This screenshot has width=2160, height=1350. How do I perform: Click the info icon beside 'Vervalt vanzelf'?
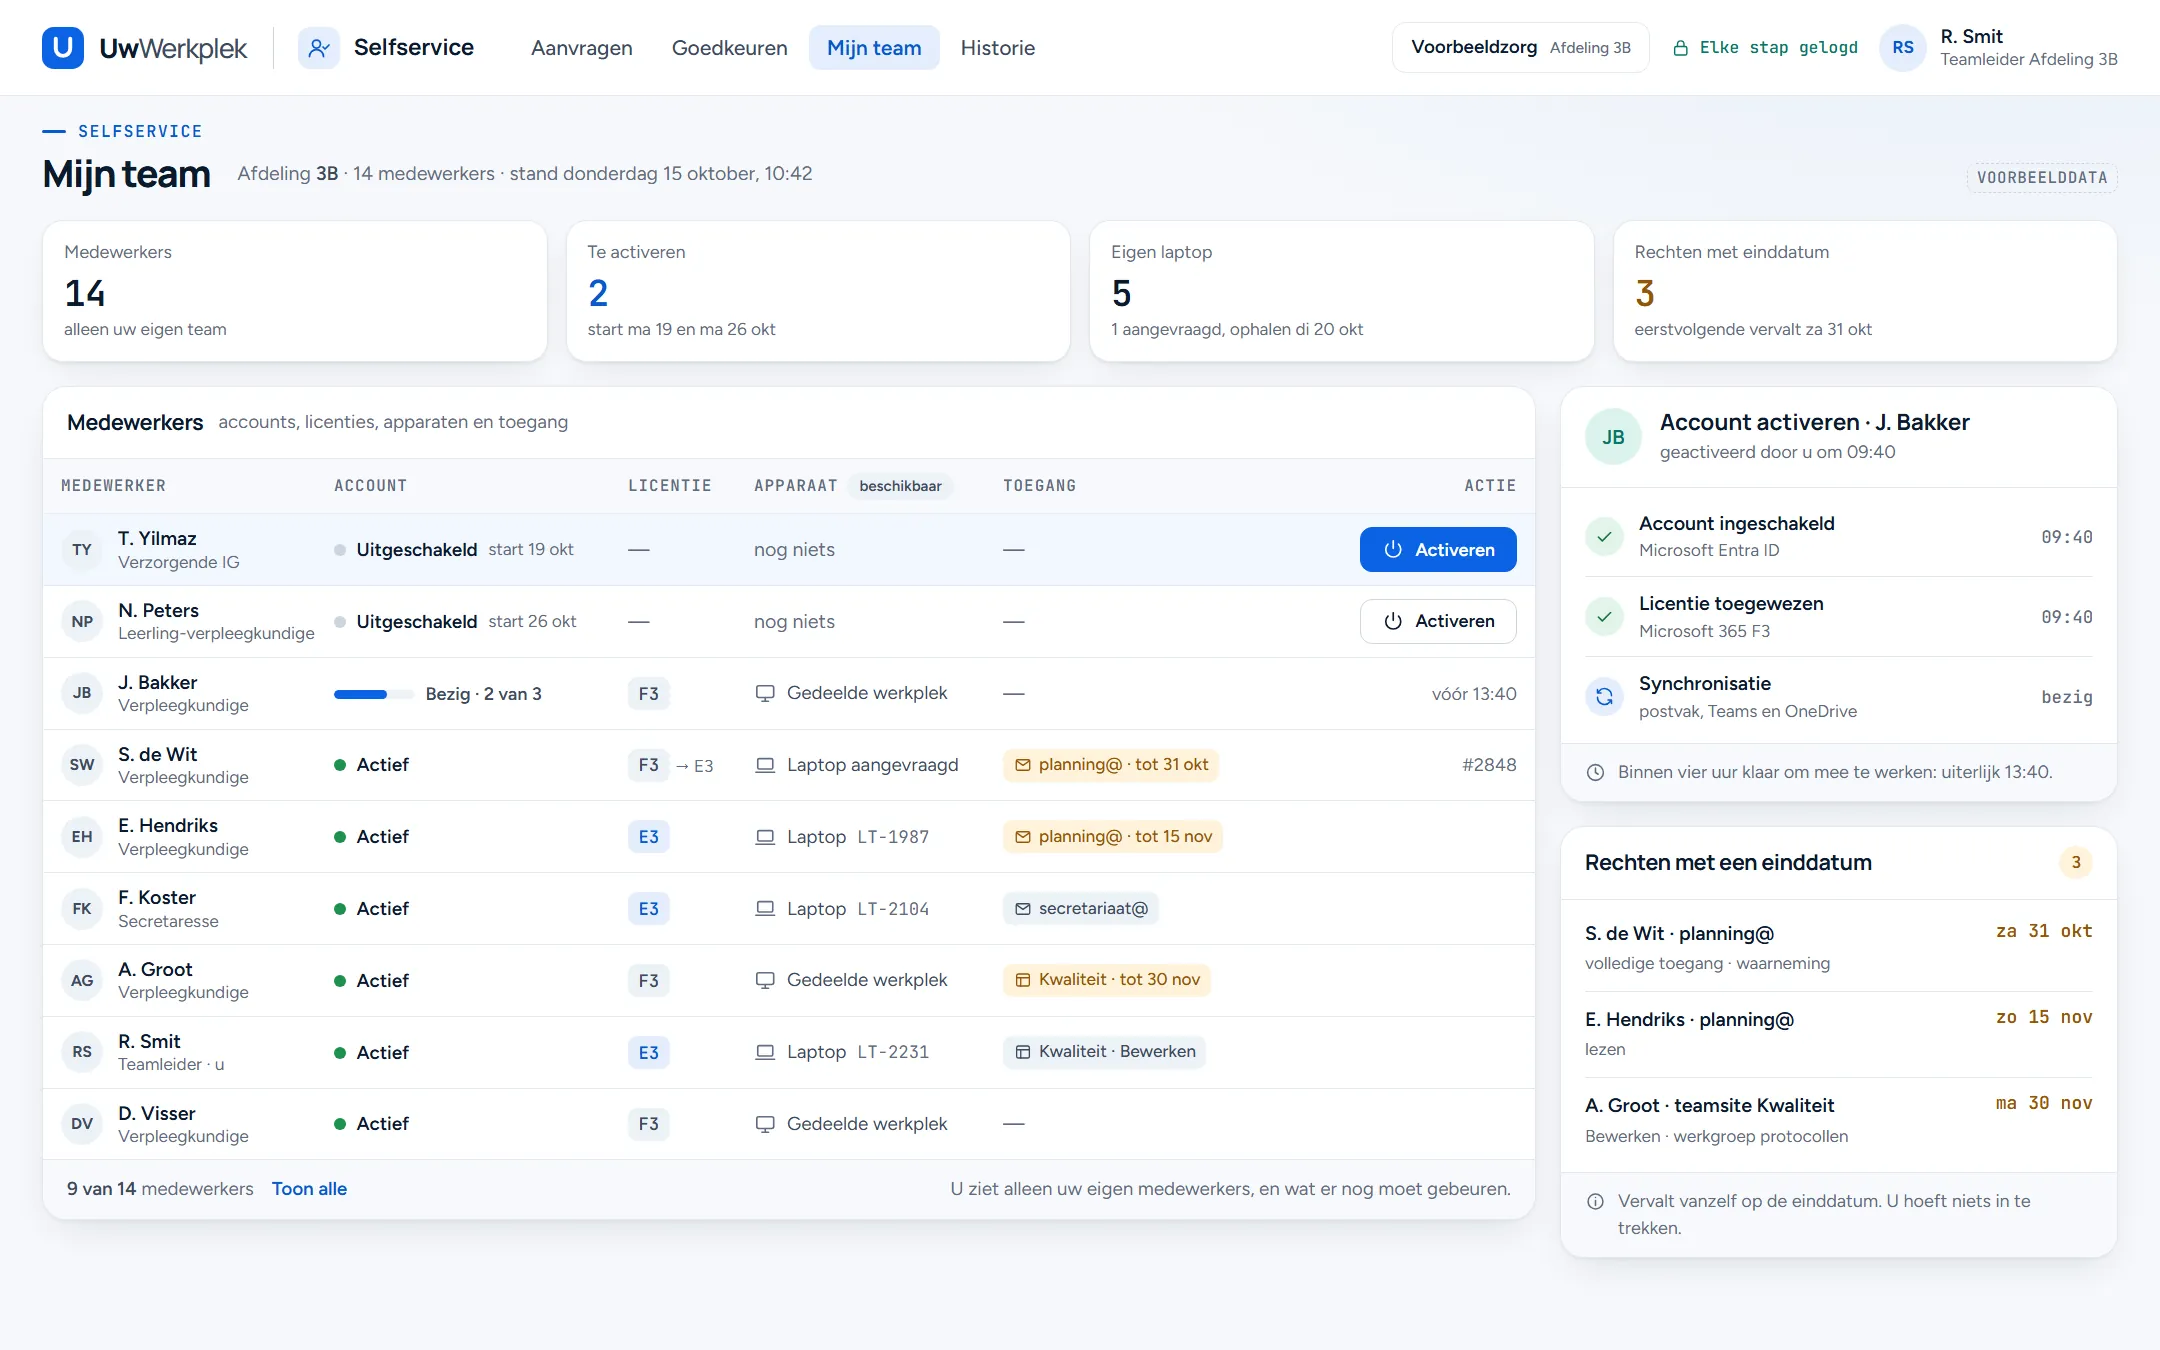(x=1596, y=1201)
